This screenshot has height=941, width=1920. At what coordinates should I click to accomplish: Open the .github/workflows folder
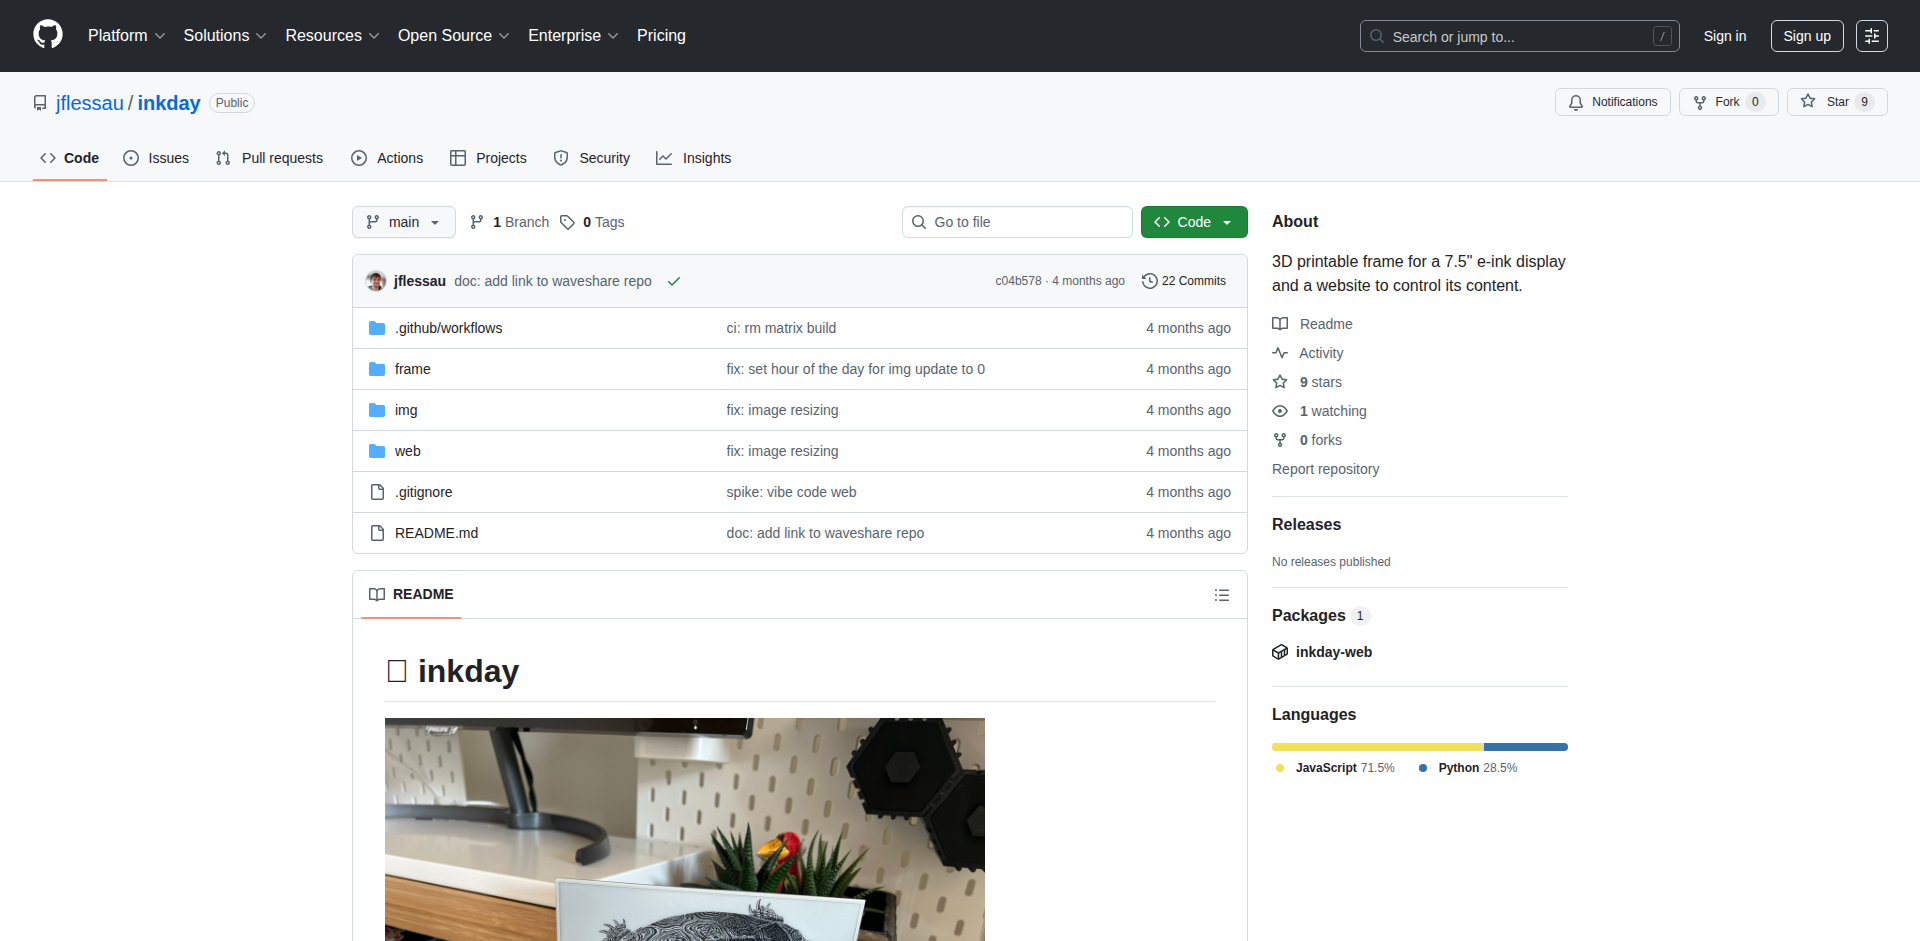448,328
